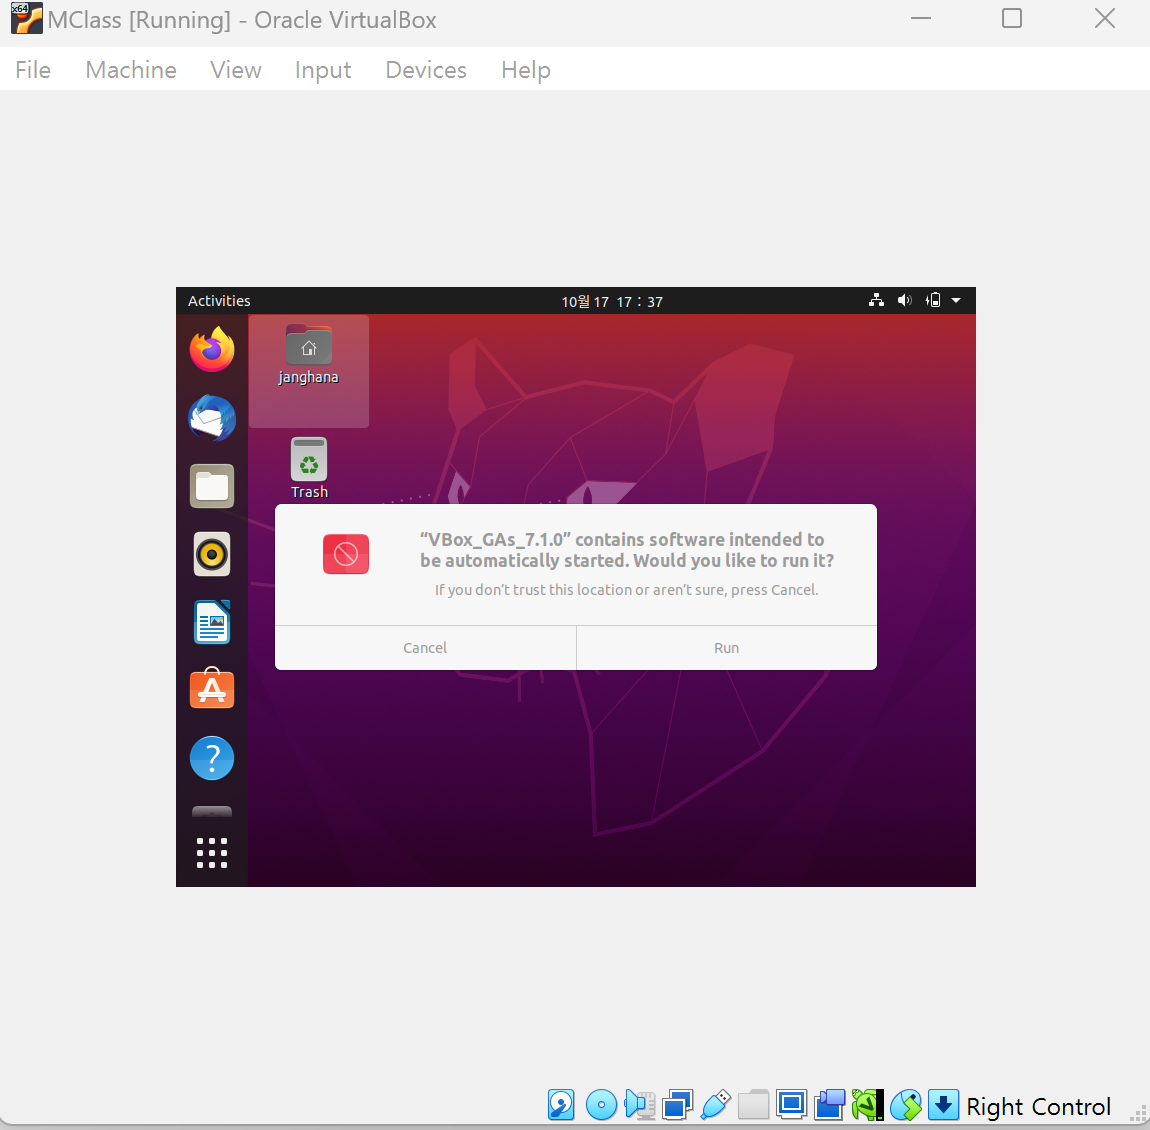Click the volume speaker icon in top bar
1150x1130 pixels.
pos(905,301)
